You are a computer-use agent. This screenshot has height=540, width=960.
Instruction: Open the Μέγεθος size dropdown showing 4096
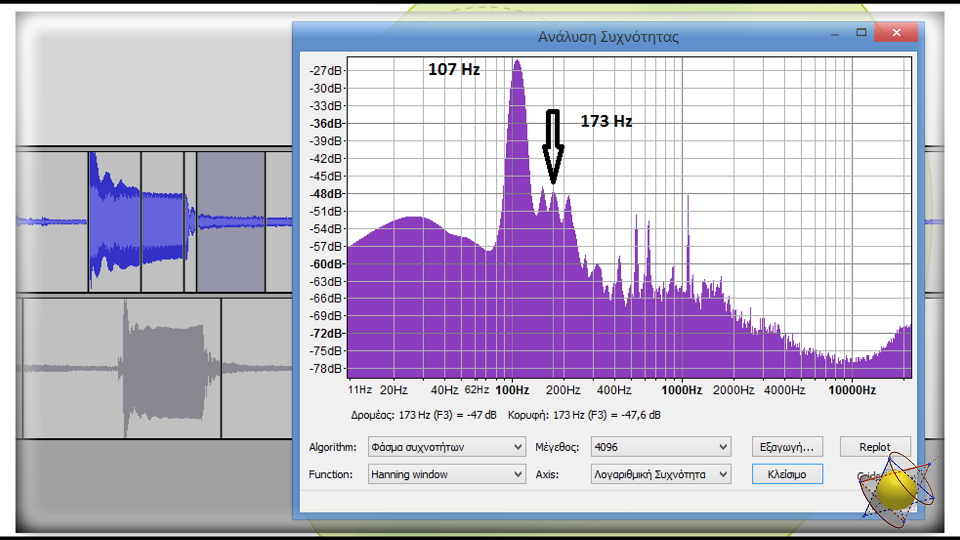click(660, 447)
